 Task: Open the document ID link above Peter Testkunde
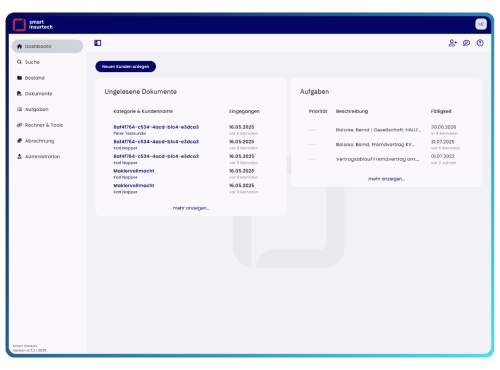click(x=156, y=127)
